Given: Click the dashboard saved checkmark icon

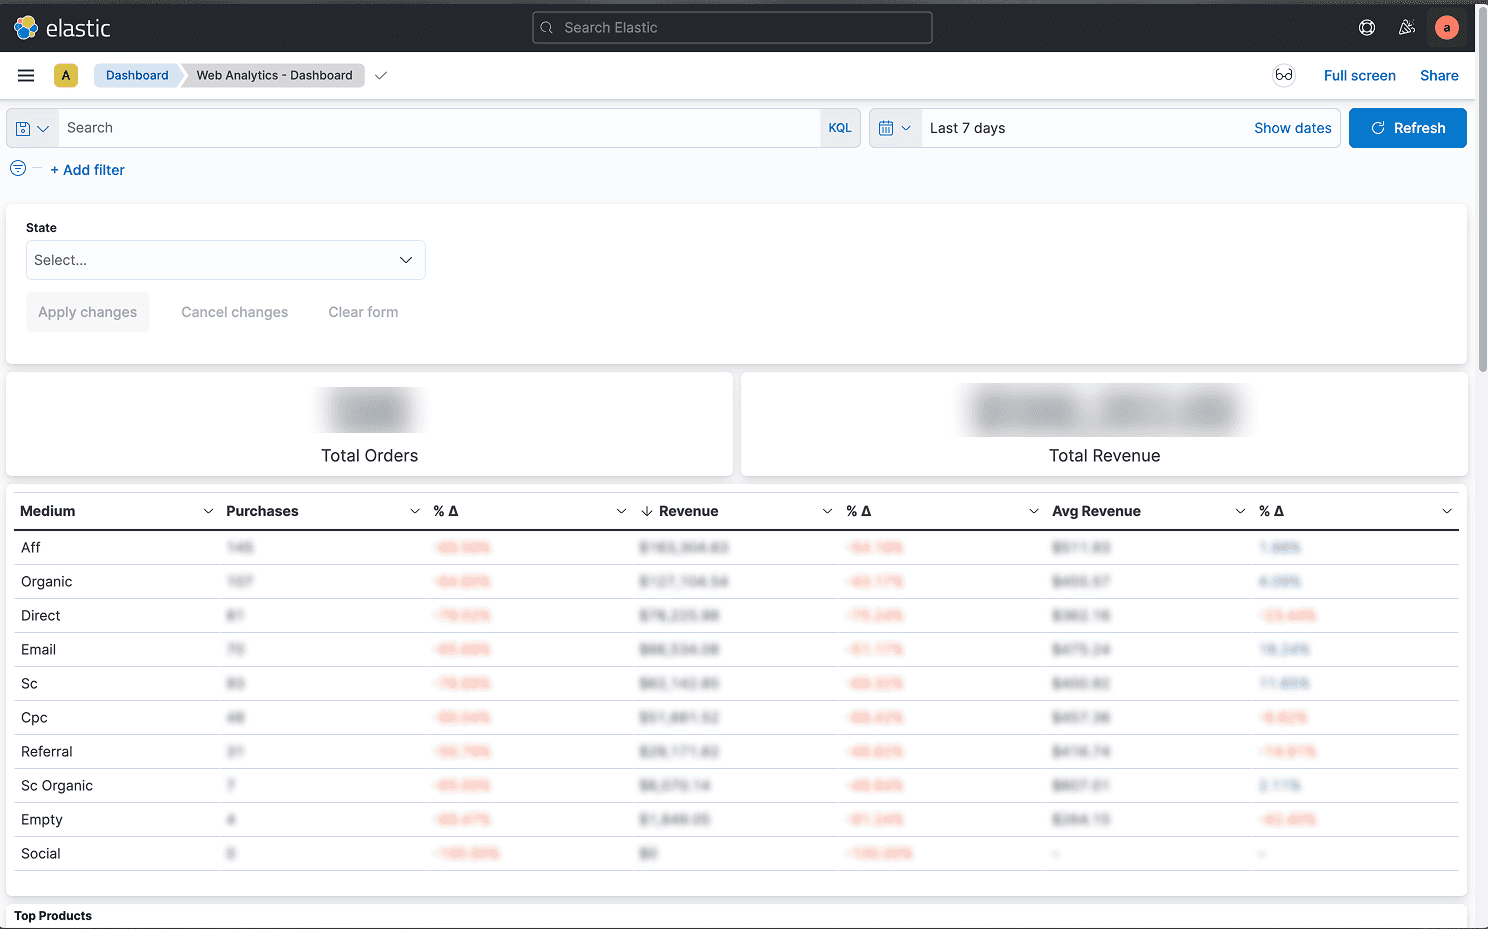Looking at the screenshot, I should tap(381, 75).
